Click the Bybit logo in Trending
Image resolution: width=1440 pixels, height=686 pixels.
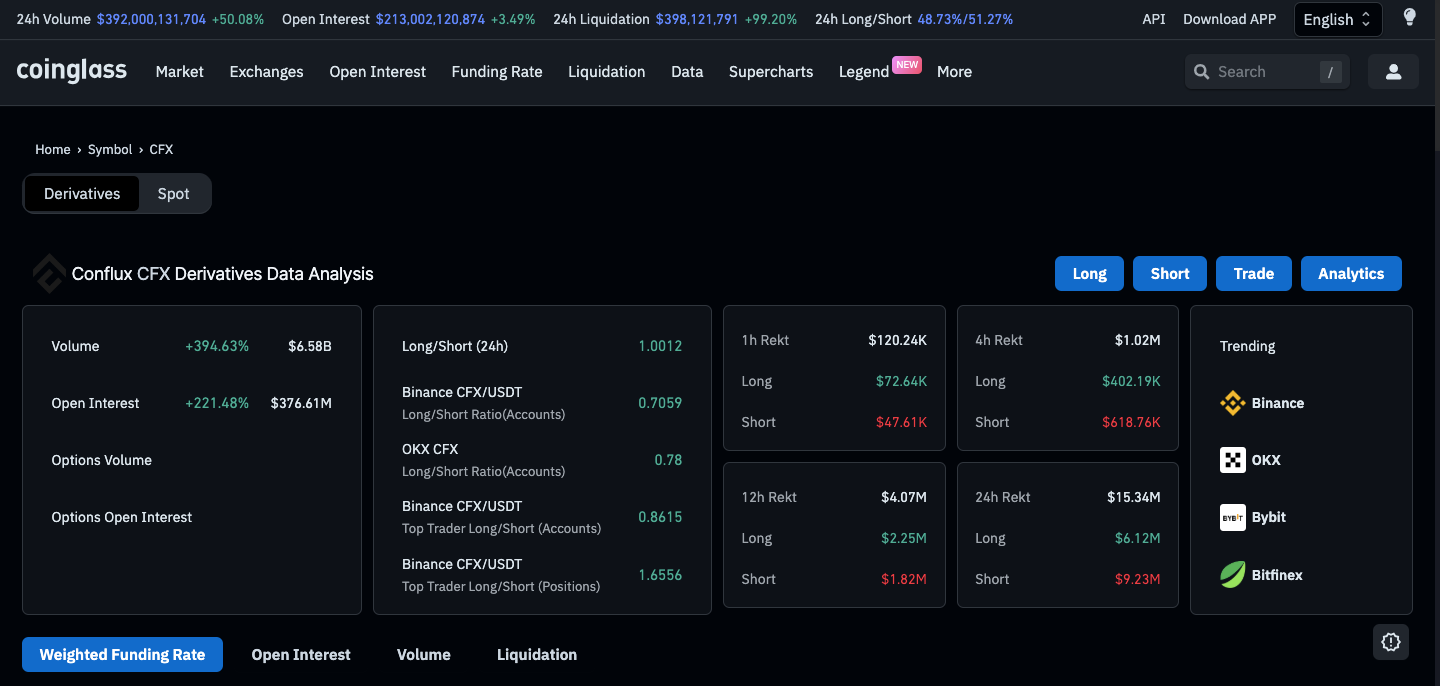[x=1233, y=517]
